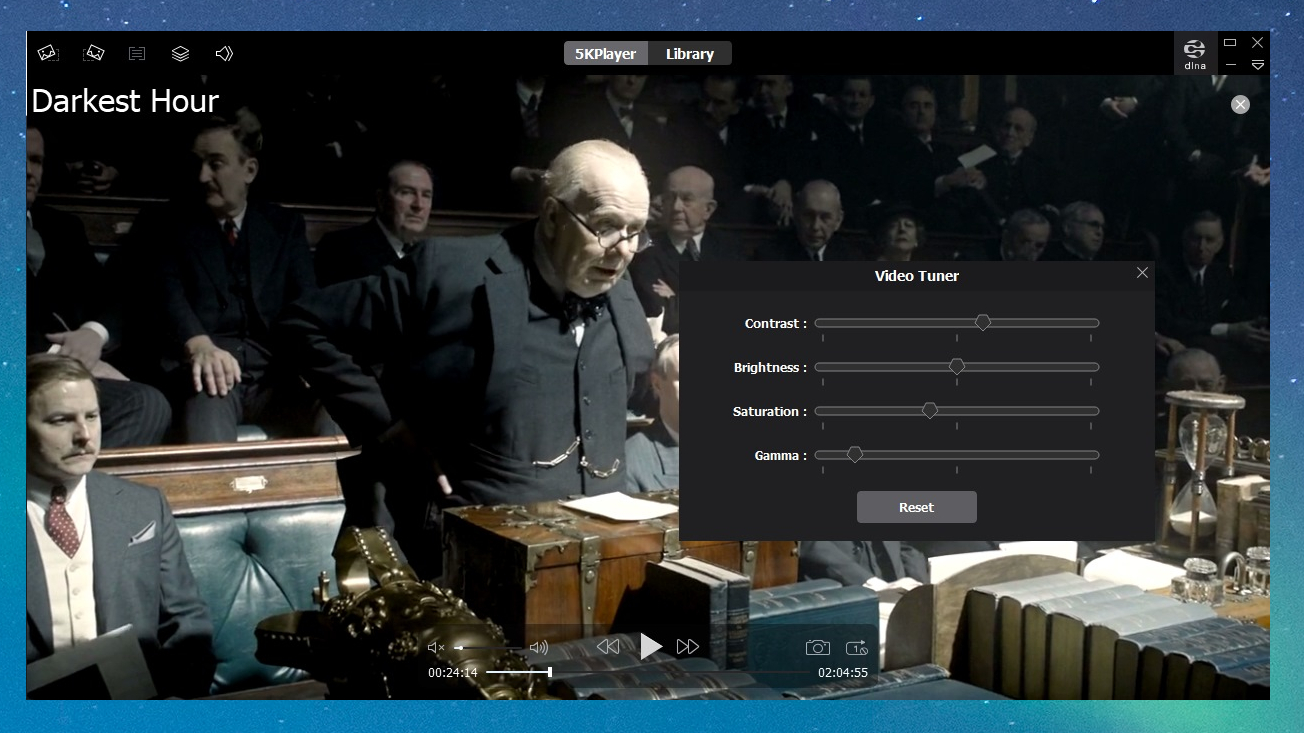This screenshot has width=1304, height=733.
Task: Play the video
Action: coord(651,646)
